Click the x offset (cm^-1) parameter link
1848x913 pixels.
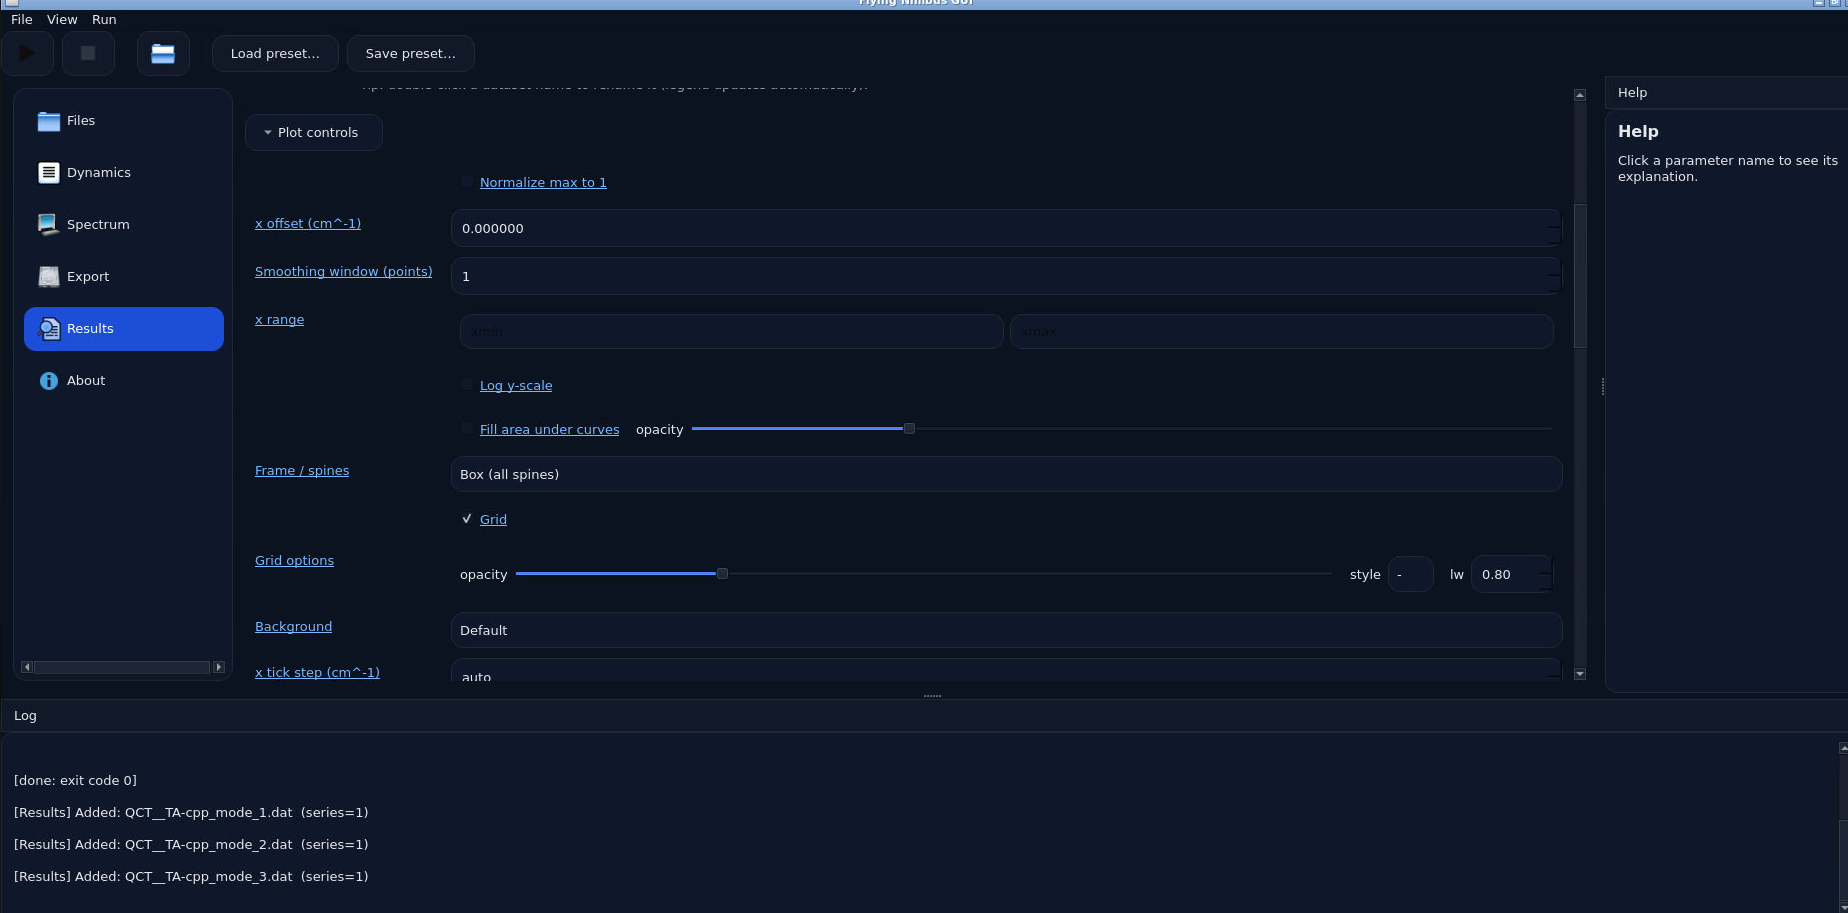click(x=308, y=223)
